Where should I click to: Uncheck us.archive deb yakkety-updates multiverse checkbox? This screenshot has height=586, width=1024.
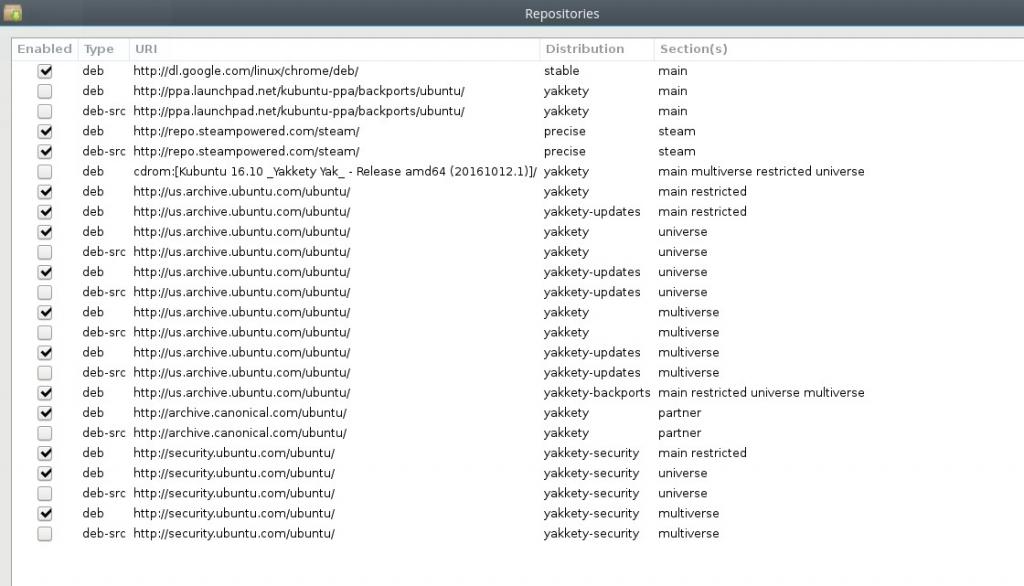tap(44, 353)
